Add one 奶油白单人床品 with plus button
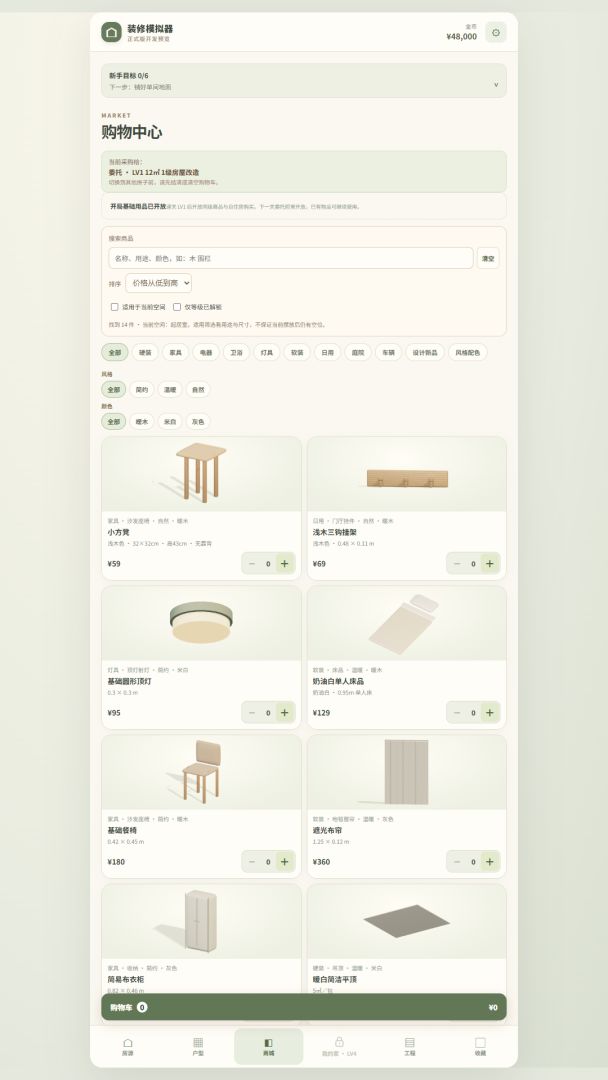 (x=490, y=712)
